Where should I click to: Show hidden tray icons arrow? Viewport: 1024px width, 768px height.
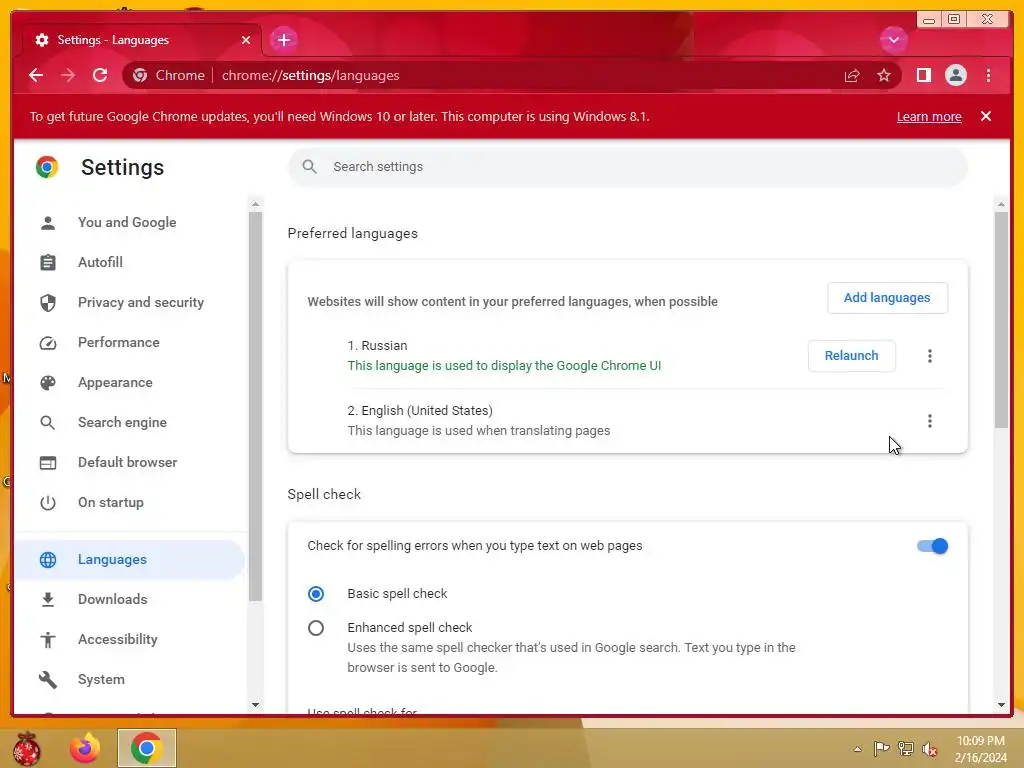click(x=857, y=749)
